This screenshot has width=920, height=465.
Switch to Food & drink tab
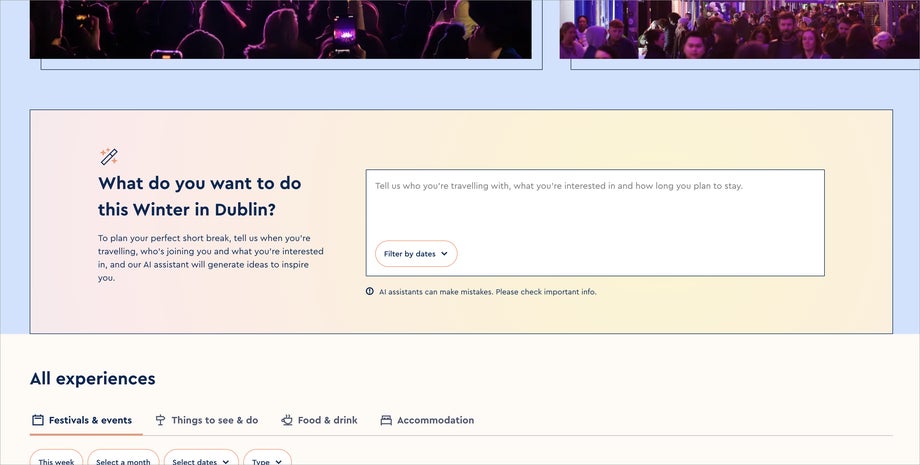click(x=319, y=420)
